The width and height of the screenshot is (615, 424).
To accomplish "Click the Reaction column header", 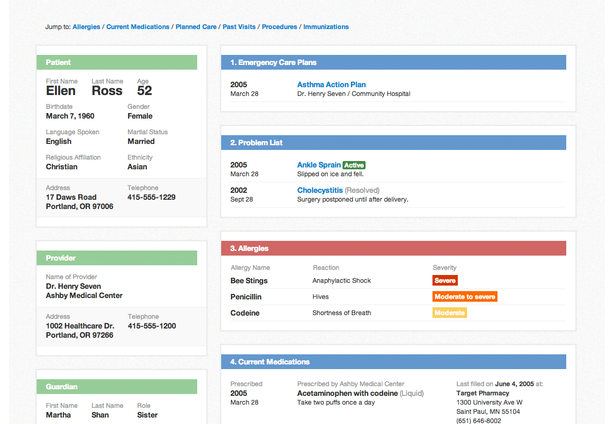I will [326, 268].
